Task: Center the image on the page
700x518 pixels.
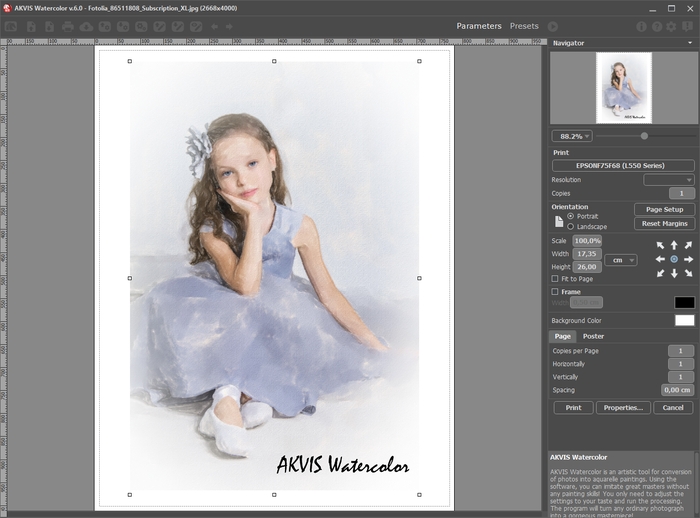Action: [674, 259]
